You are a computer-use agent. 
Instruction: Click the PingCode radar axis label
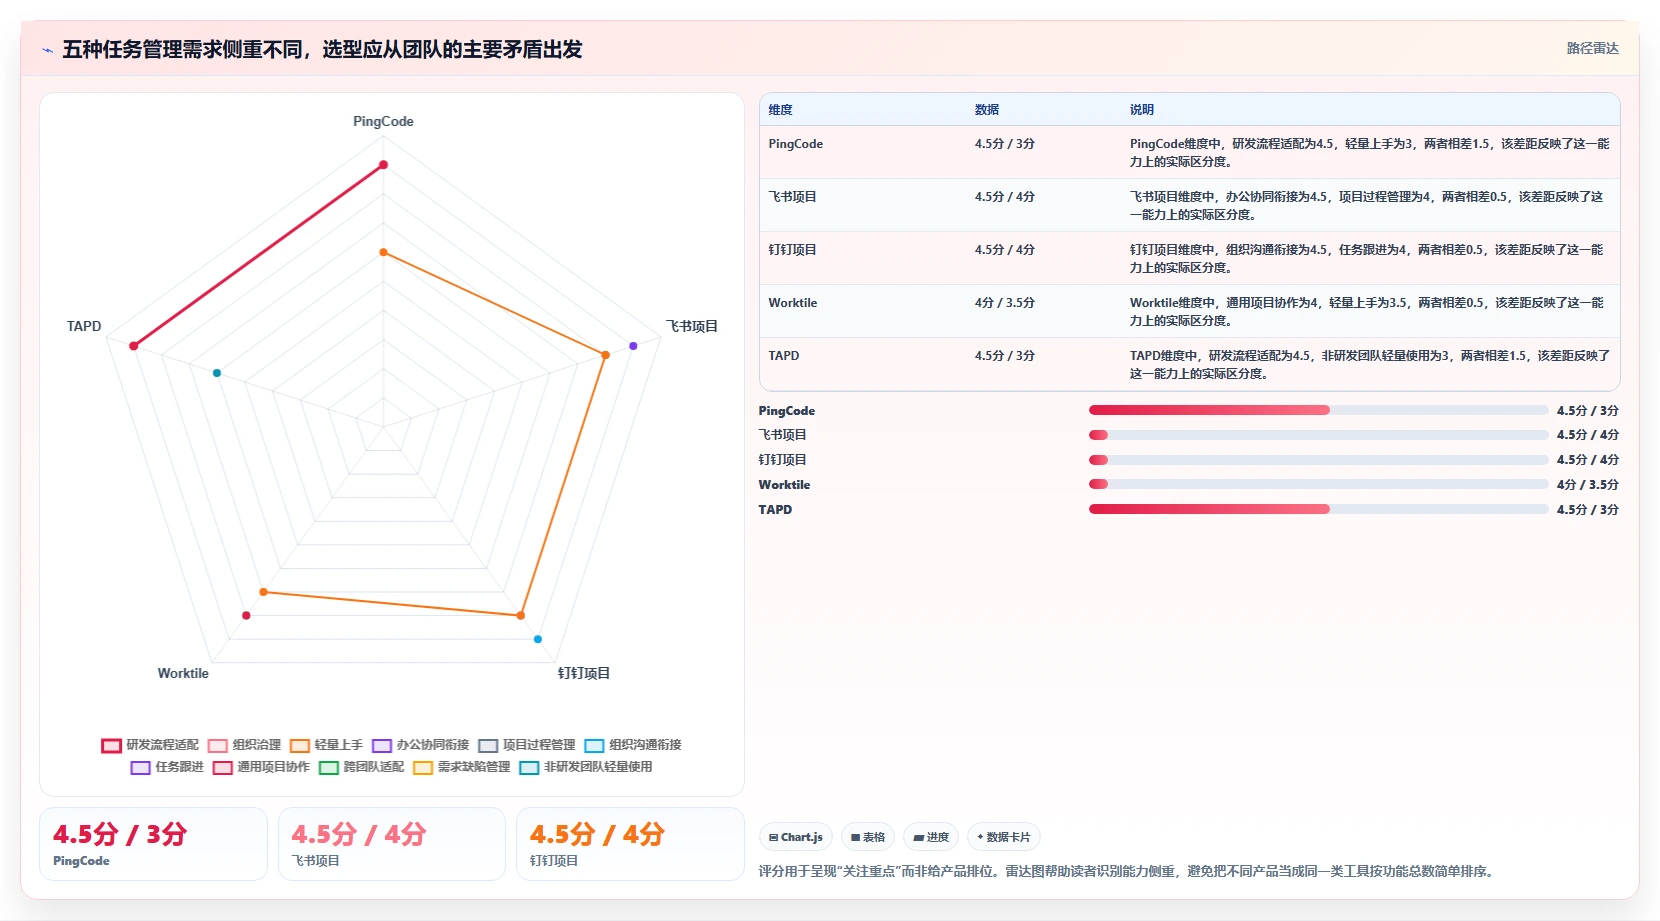pyautogui.click(x=383, y=121)
